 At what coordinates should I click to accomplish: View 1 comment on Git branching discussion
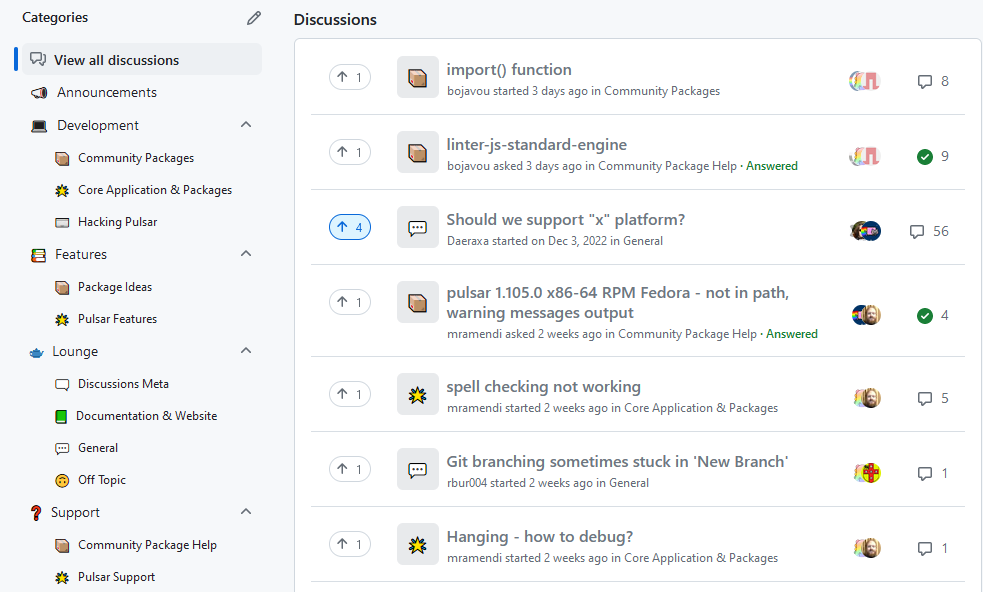click(x=933, y=473)
